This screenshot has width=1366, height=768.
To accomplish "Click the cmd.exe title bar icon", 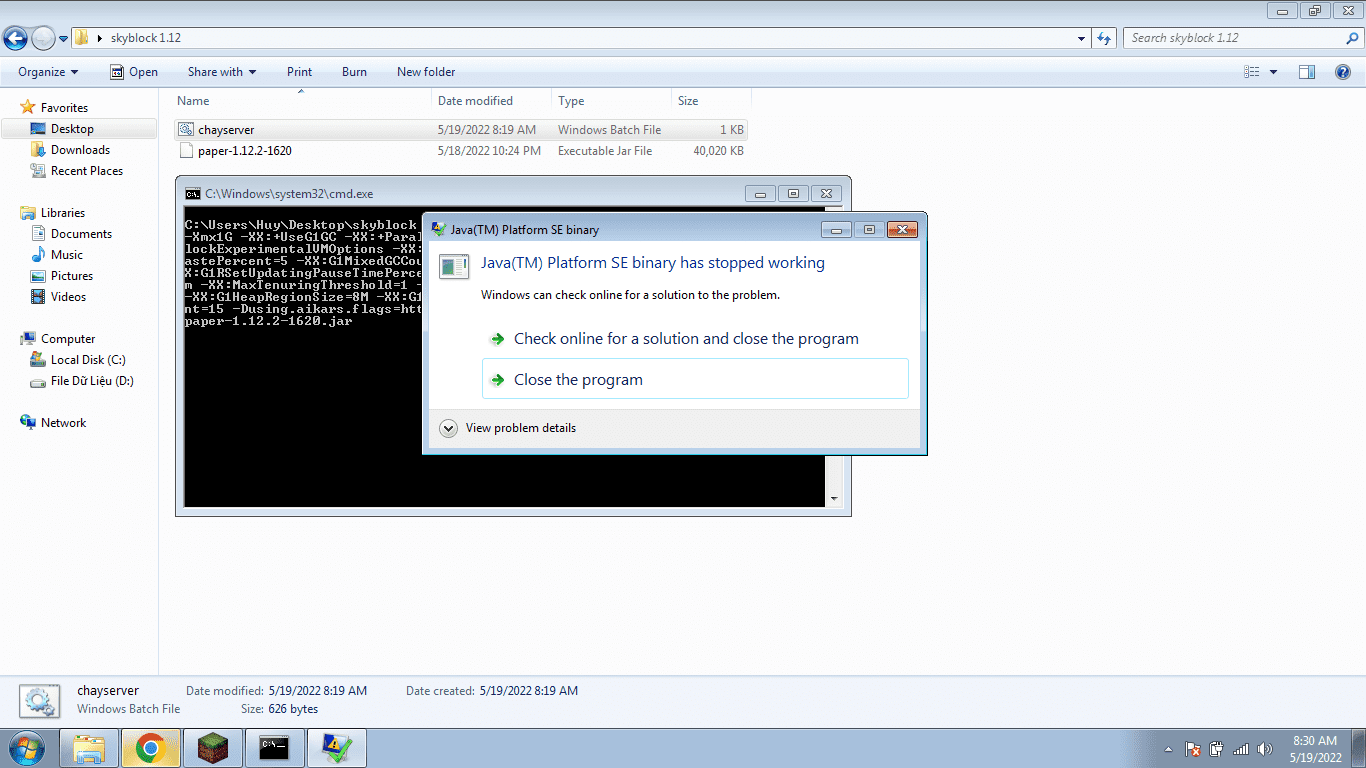I will pos(193,194).
